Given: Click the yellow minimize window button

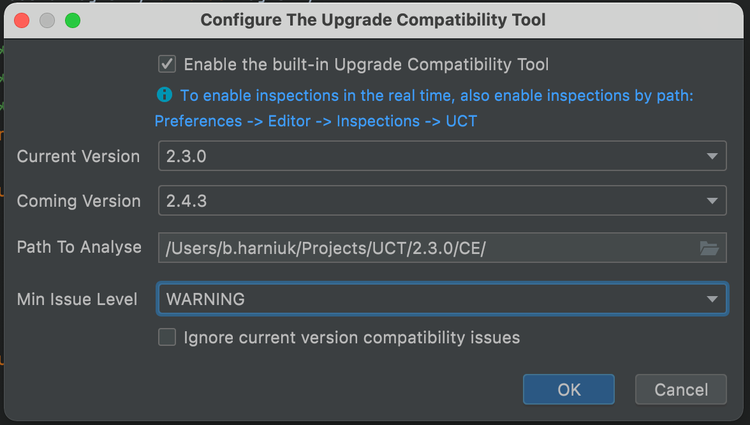Looking at the screenshot, I should tap(46, 20).
